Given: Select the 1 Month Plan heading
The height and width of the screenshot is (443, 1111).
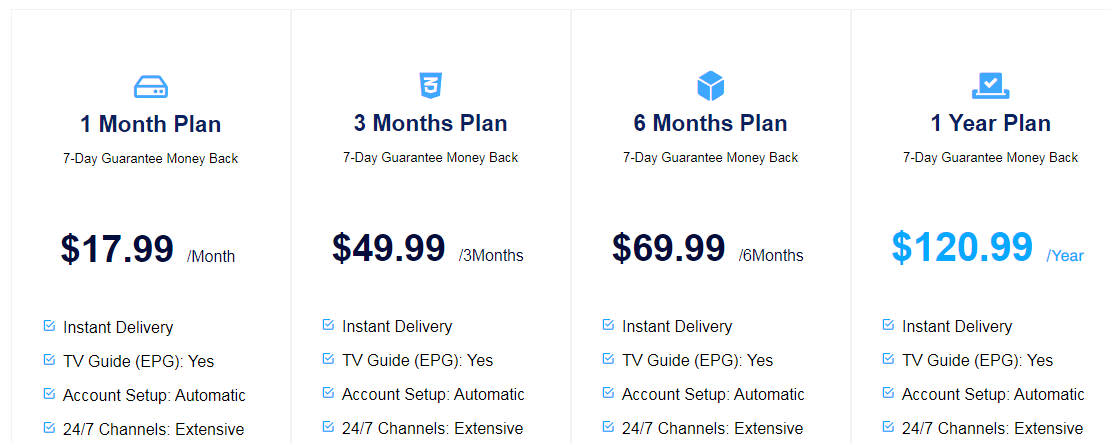Looking at the screenshot, I should 150,125.
